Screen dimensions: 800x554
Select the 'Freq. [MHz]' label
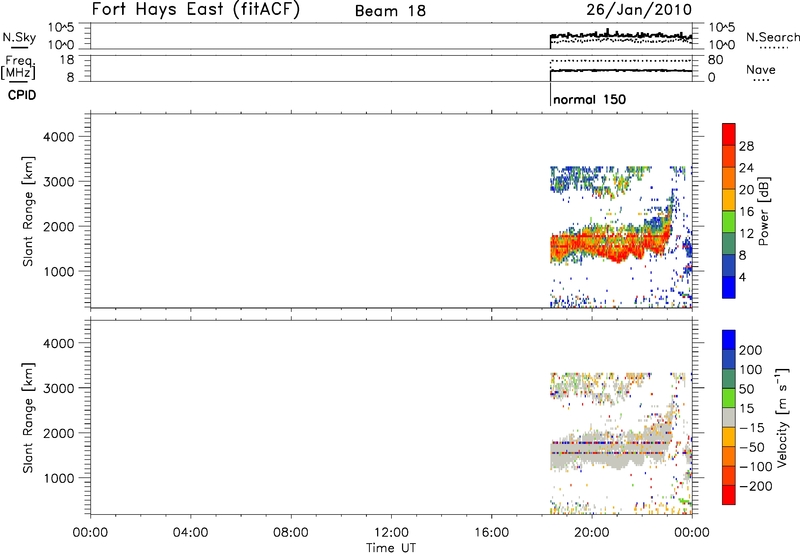tap(19, 68)
